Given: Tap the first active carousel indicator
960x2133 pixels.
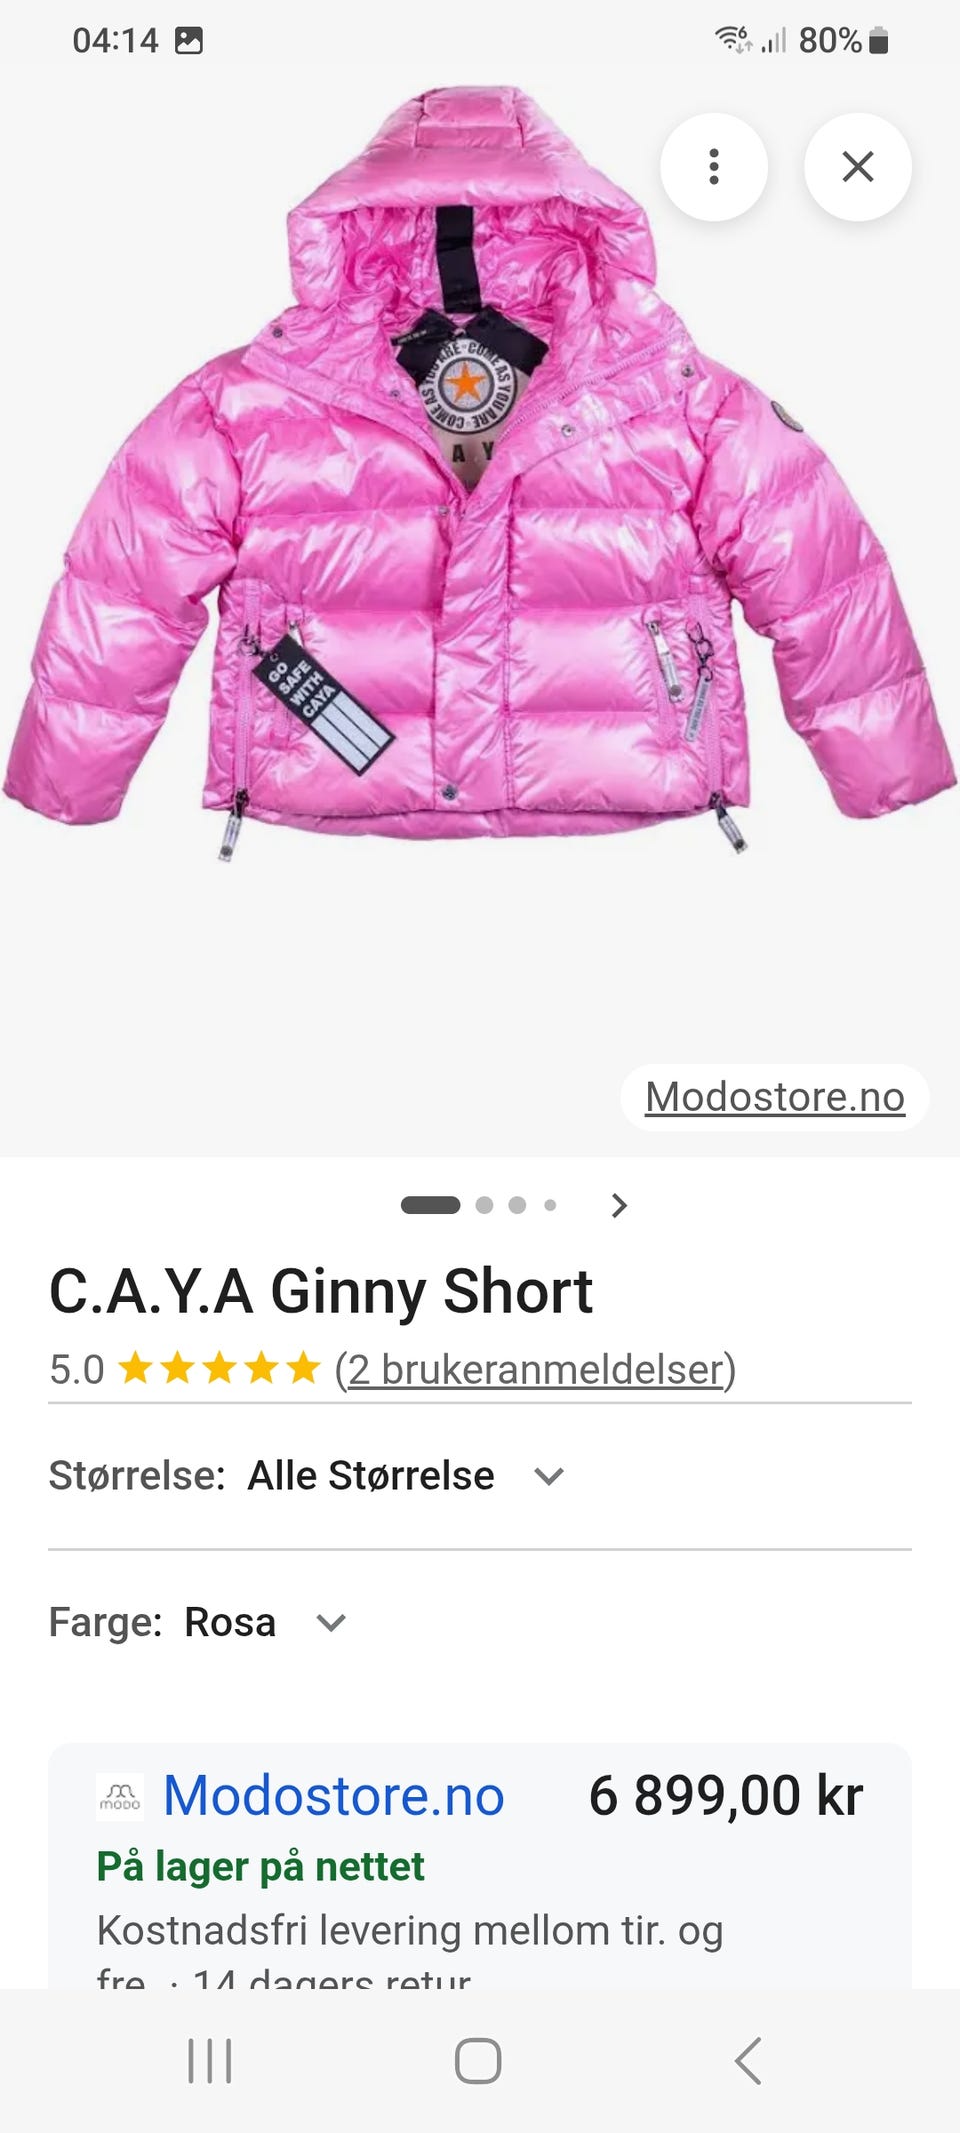Looking at the screenshot, I should coord(430,1205).
